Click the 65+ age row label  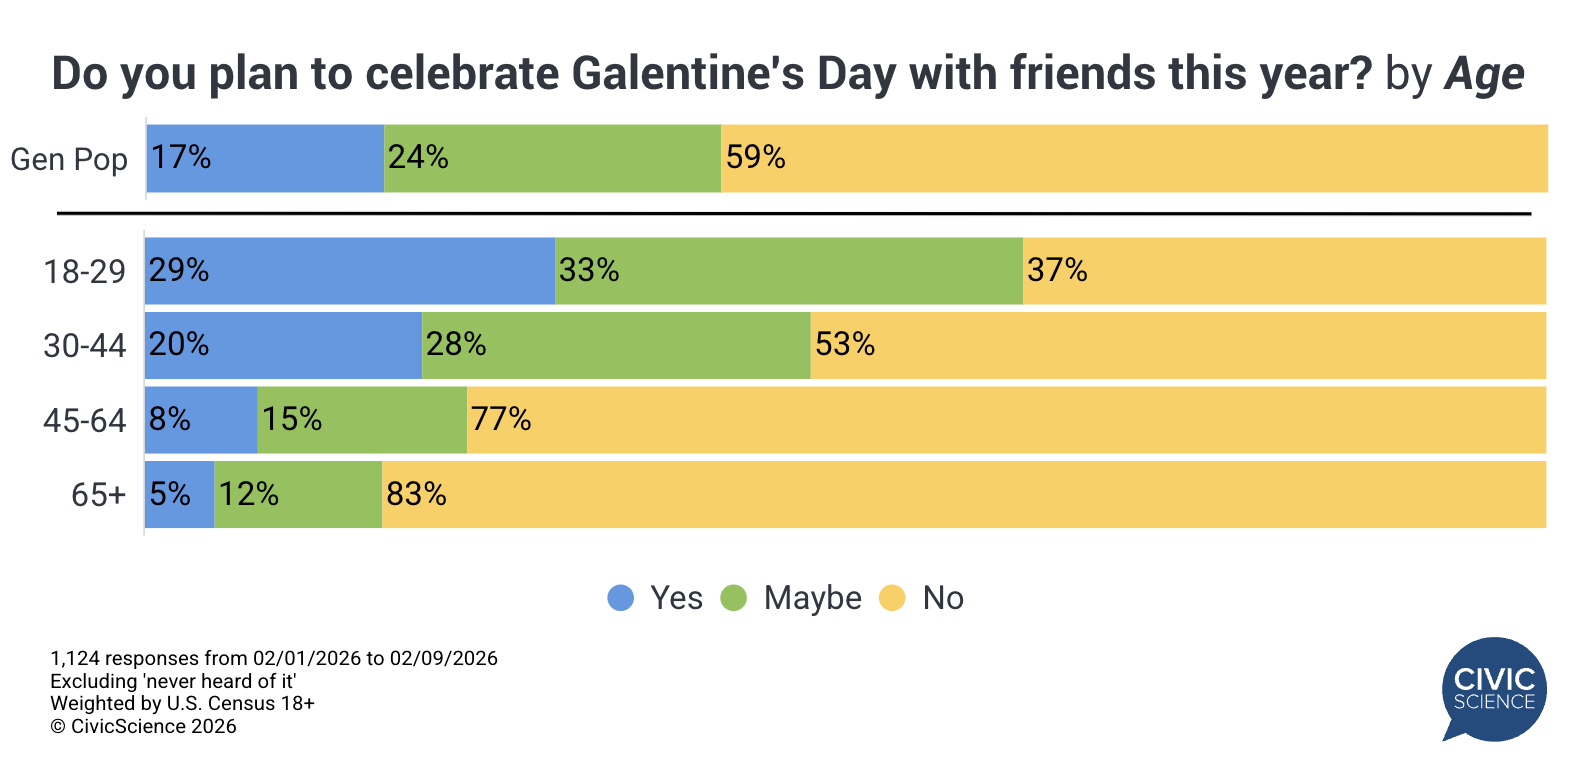pyautogui.click(x=98, y=495)
